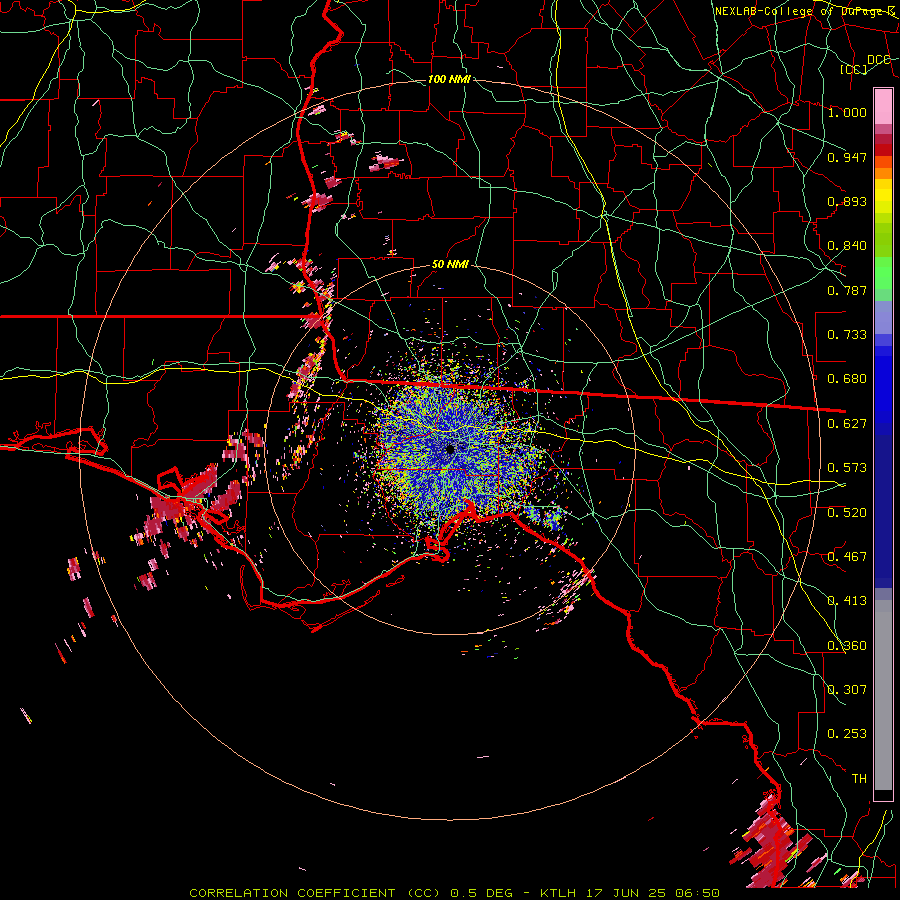
Task: Click the DCC product label above legend
Action: point(879,60)
